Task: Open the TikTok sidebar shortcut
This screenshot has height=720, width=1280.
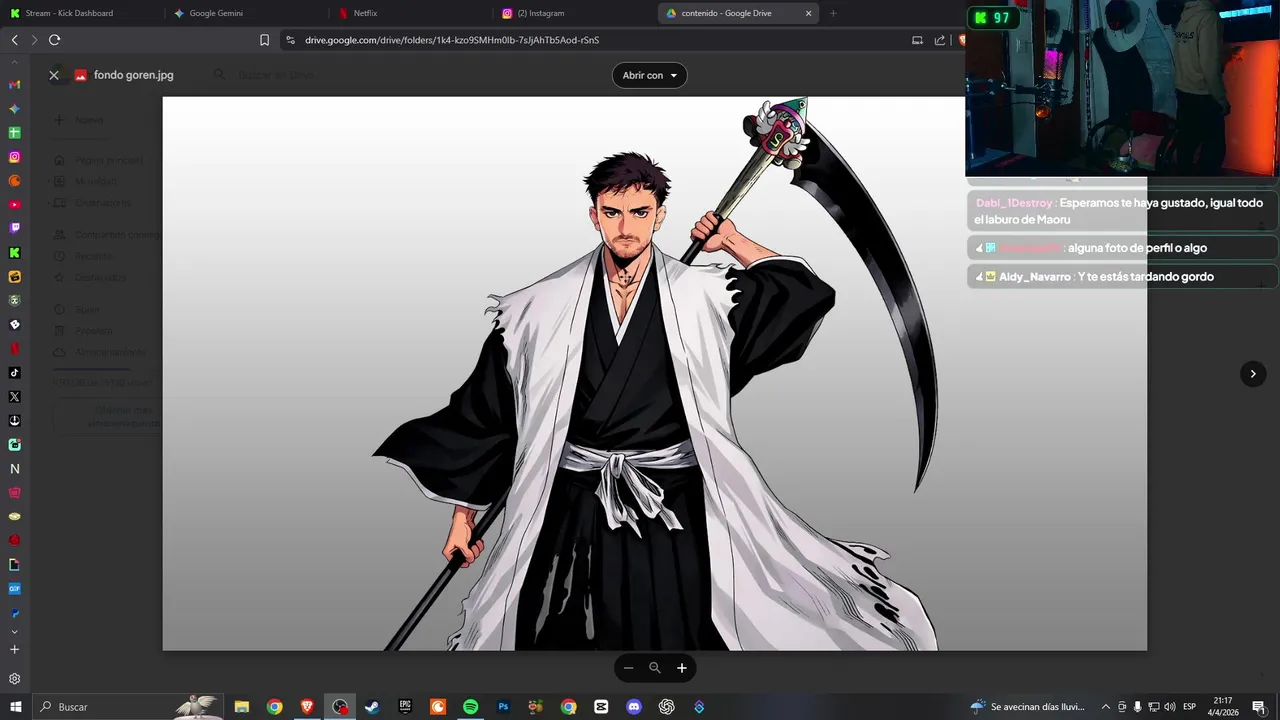Action: tap(14, 373)
